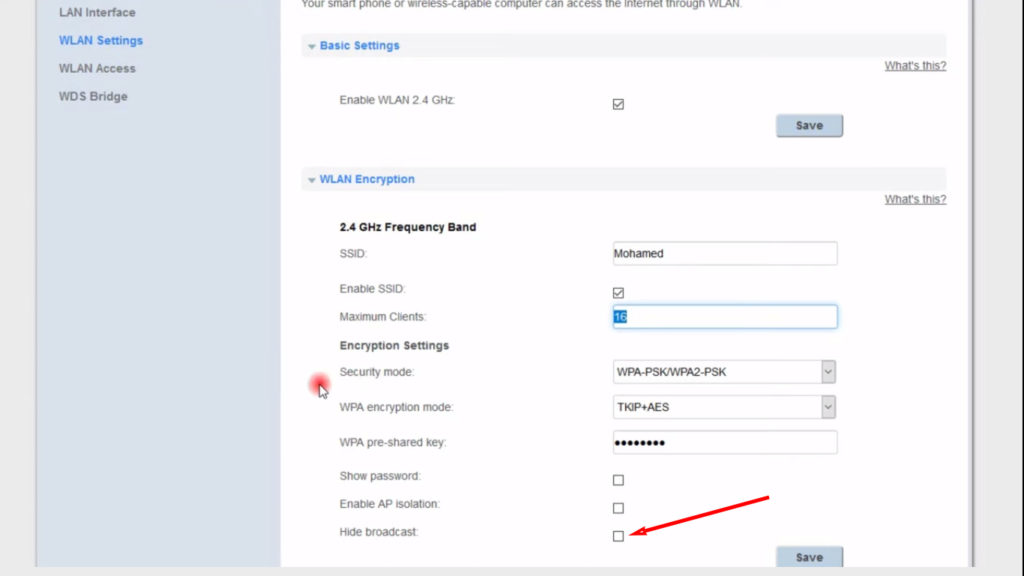Click the 2.4 GHz Frequency Band label

click(408, 227)
